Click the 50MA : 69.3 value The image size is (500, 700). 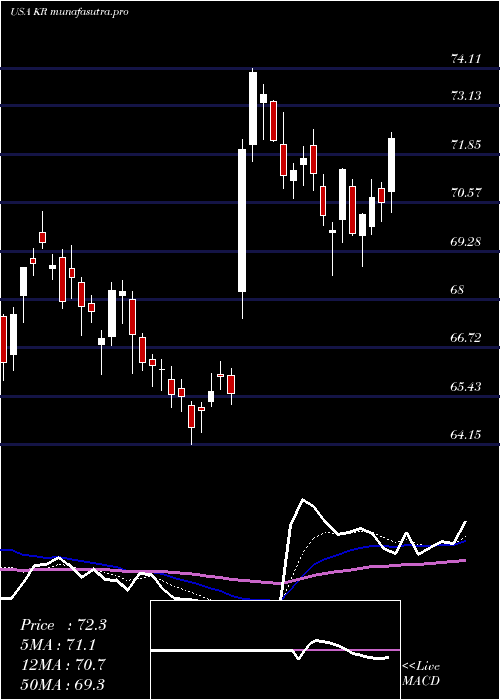coord(63,684)
